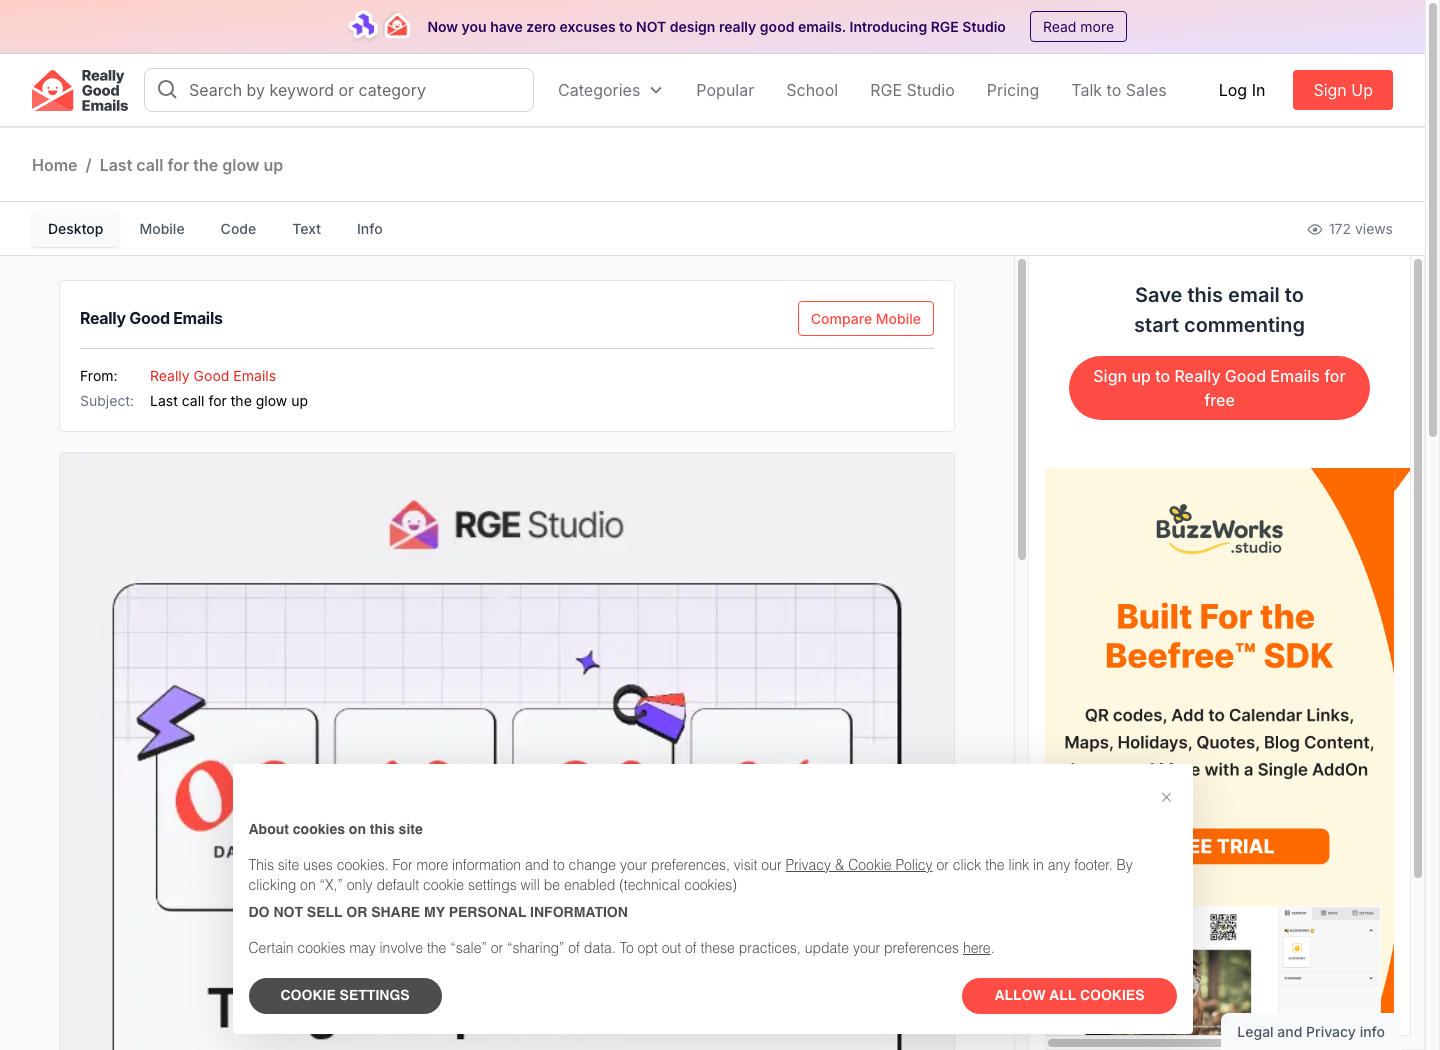Click the BuzzWorks studio logo
Viewport: 1440px width, 1050px height.
(x=1219, y=530)
